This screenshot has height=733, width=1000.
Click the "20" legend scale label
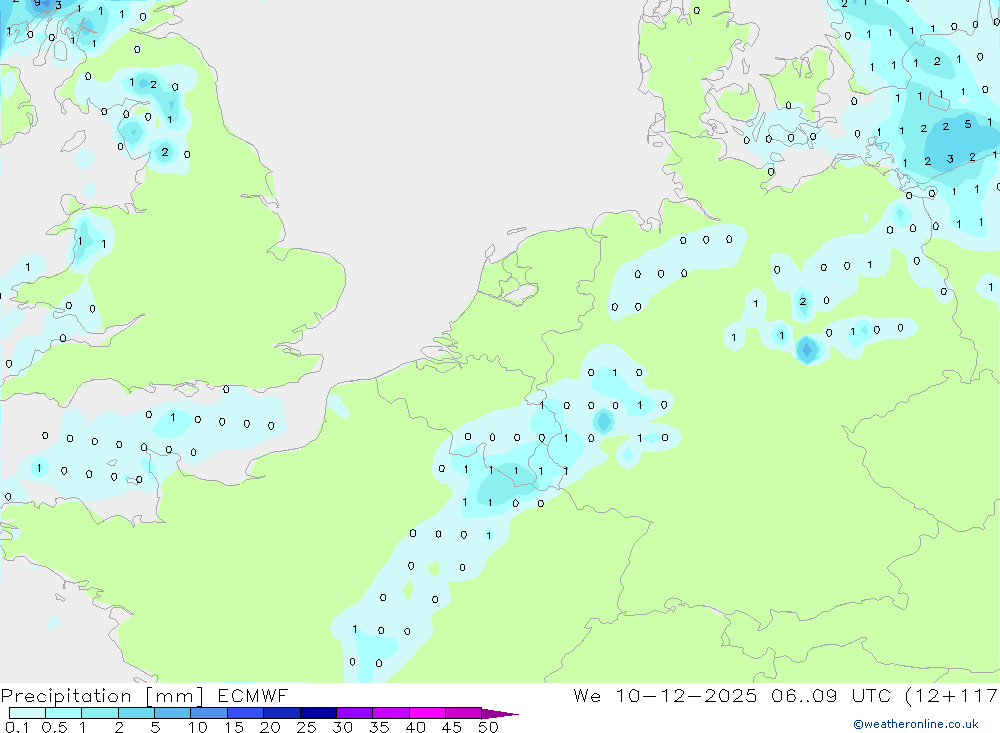270,727
